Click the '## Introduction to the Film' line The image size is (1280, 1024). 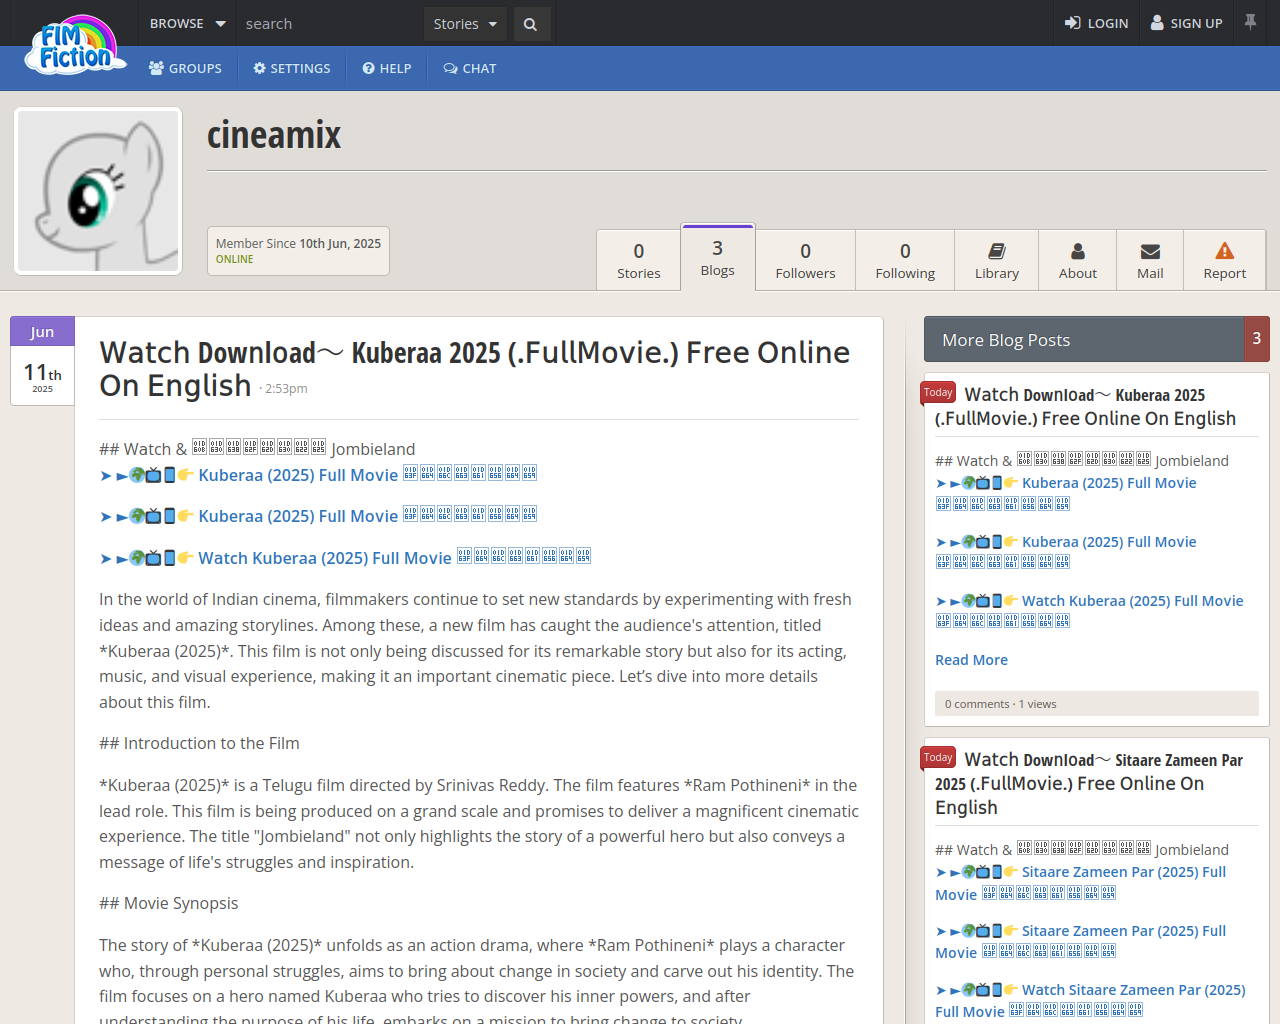(199, 743)
